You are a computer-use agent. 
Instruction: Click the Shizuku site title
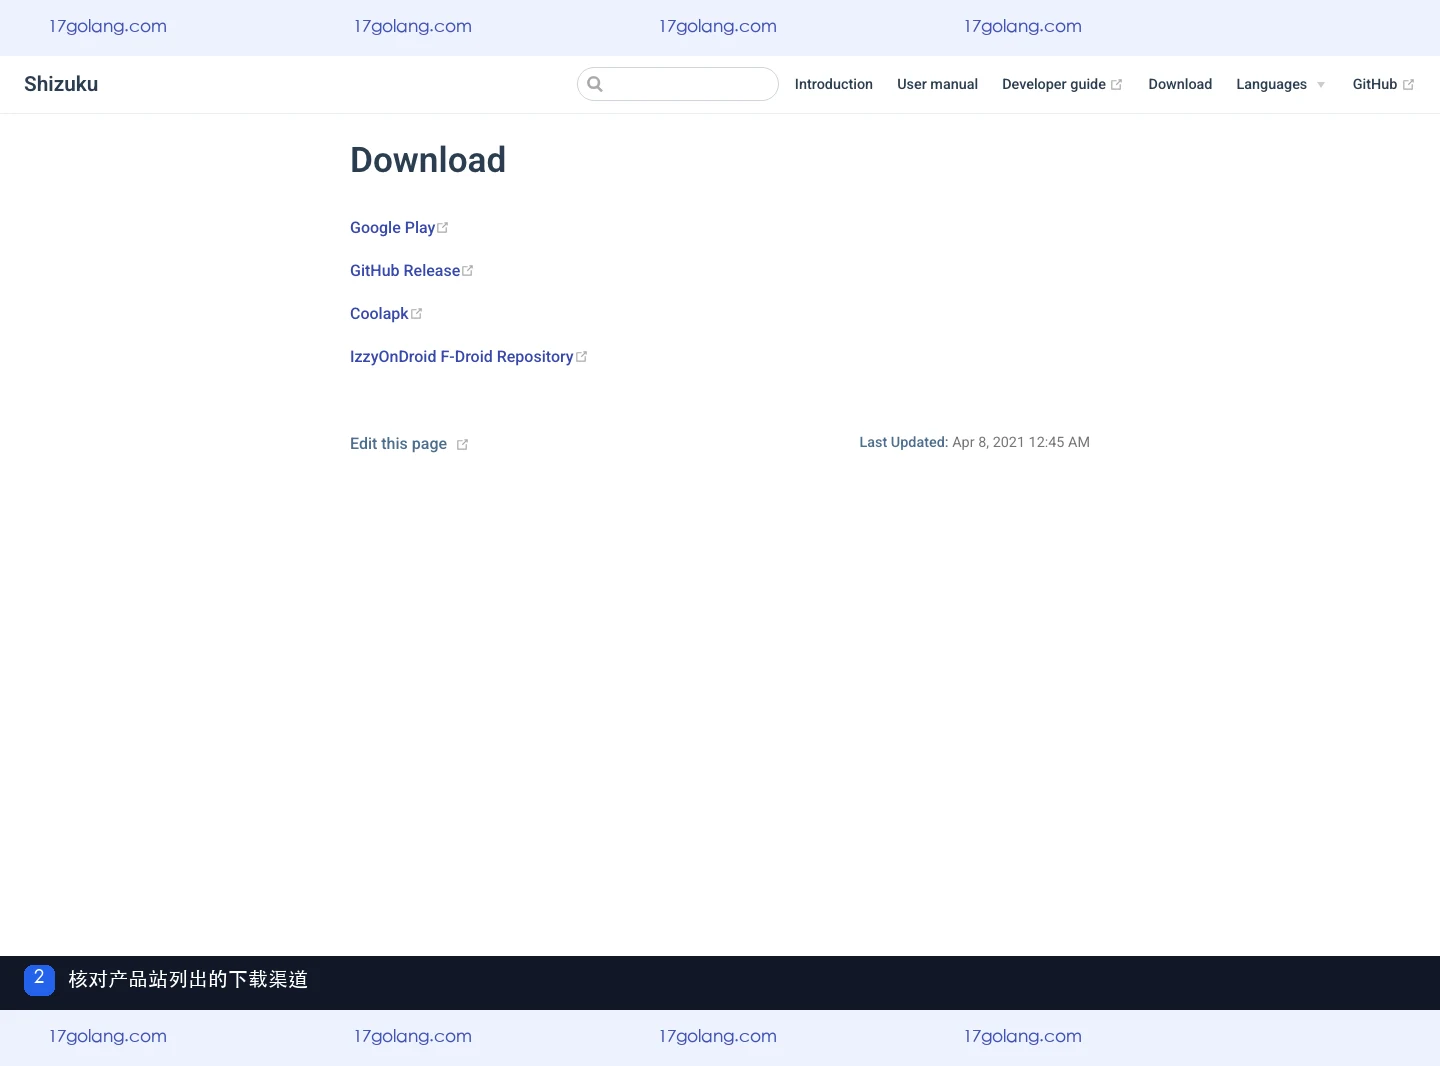tap(61, 84)
